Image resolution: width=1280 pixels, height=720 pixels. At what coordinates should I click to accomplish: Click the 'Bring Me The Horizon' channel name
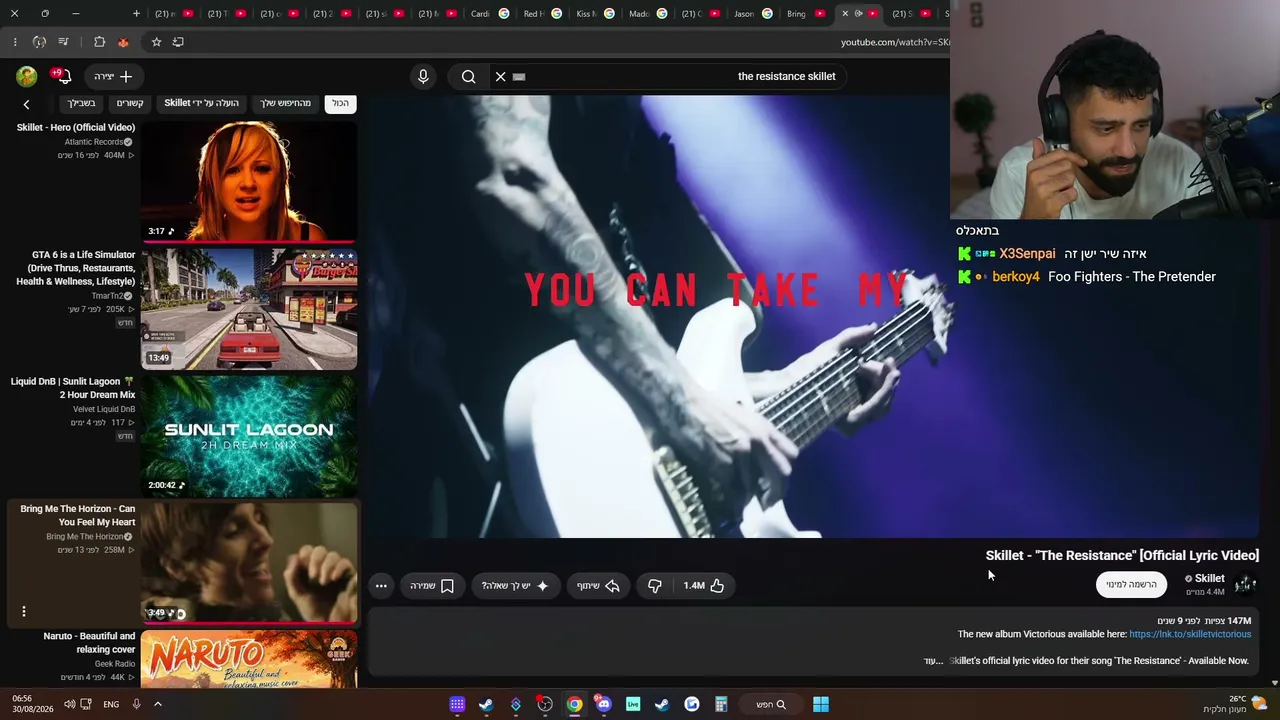tap(84, 537)
